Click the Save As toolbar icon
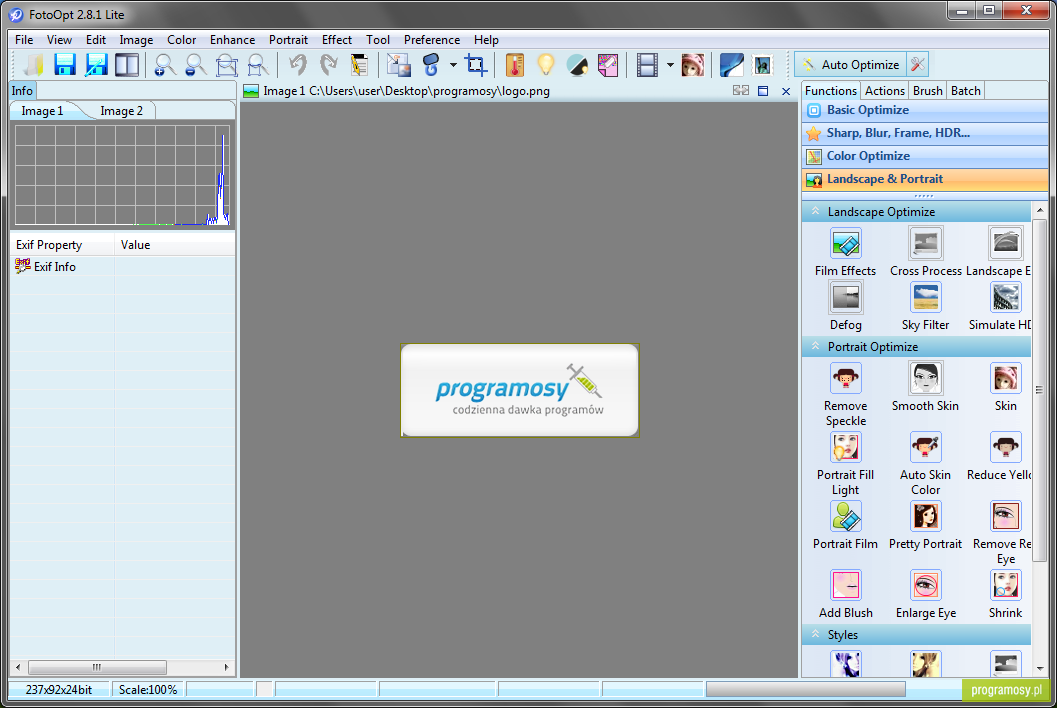Image resolution: width=1057 pixels, height=708 pixels. click(96, 65)
